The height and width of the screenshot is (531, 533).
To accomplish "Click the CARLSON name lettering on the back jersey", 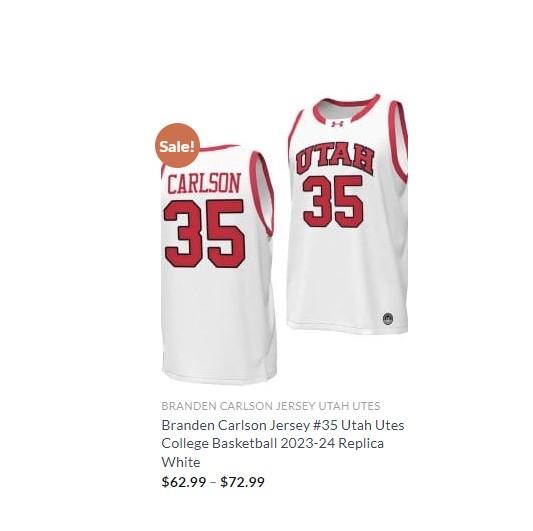I will (204, 183).
